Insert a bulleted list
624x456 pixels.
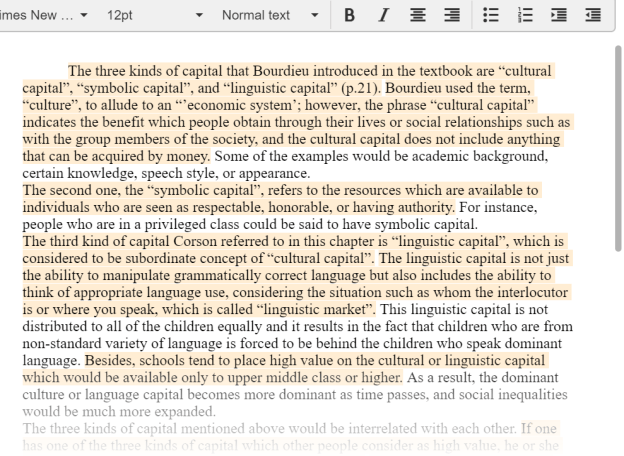coord(490,15)
